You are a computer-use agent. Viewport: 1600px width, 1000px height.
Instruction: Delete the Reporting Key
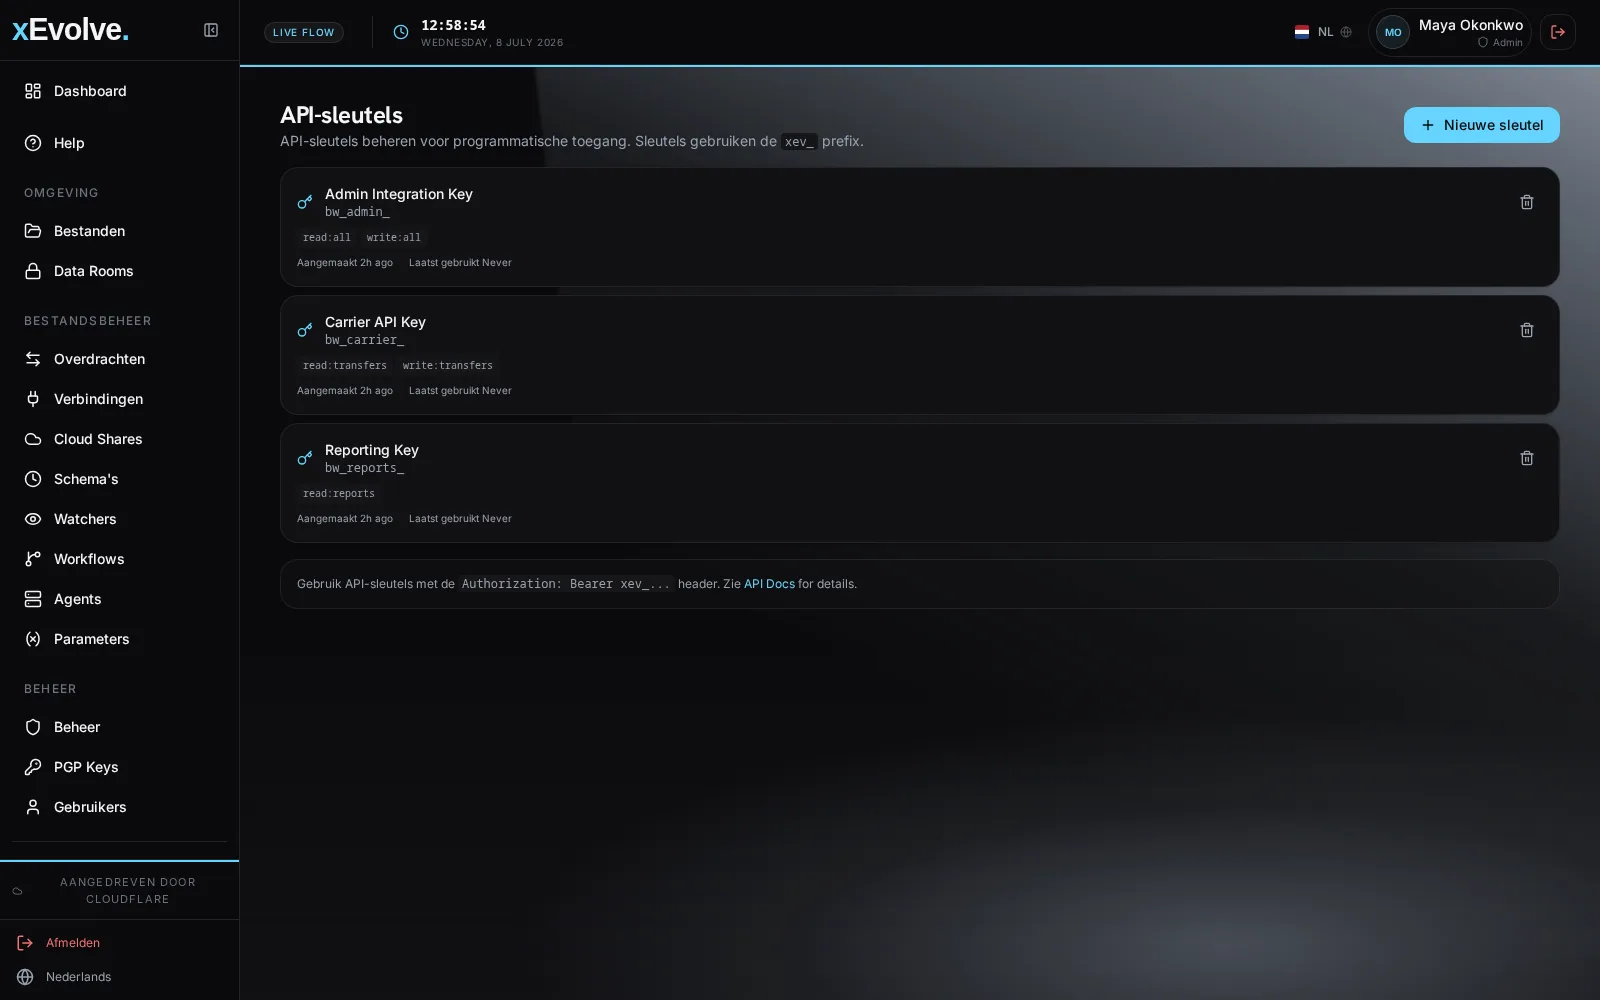tap(1527, 458)
